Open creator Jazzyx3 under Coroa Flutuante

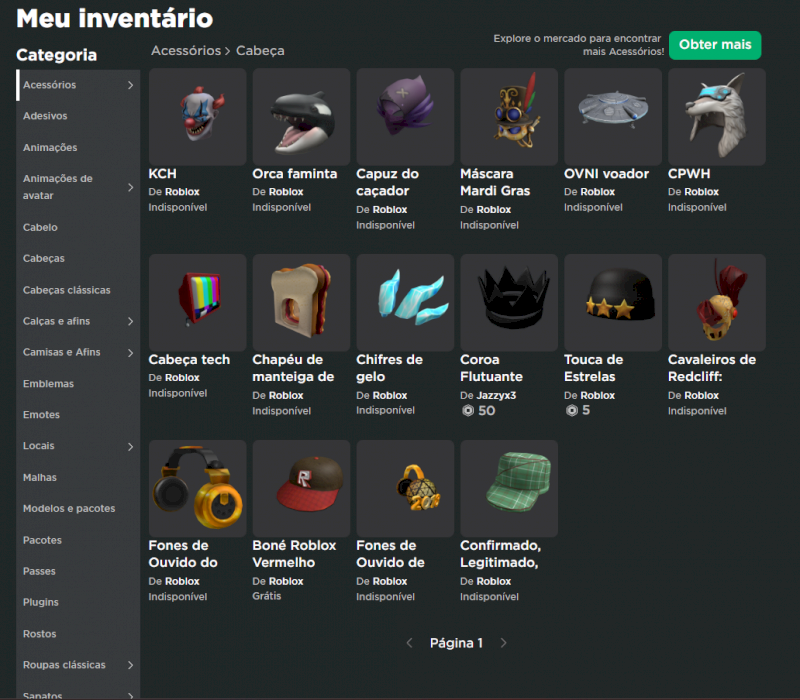coord(496,395)
